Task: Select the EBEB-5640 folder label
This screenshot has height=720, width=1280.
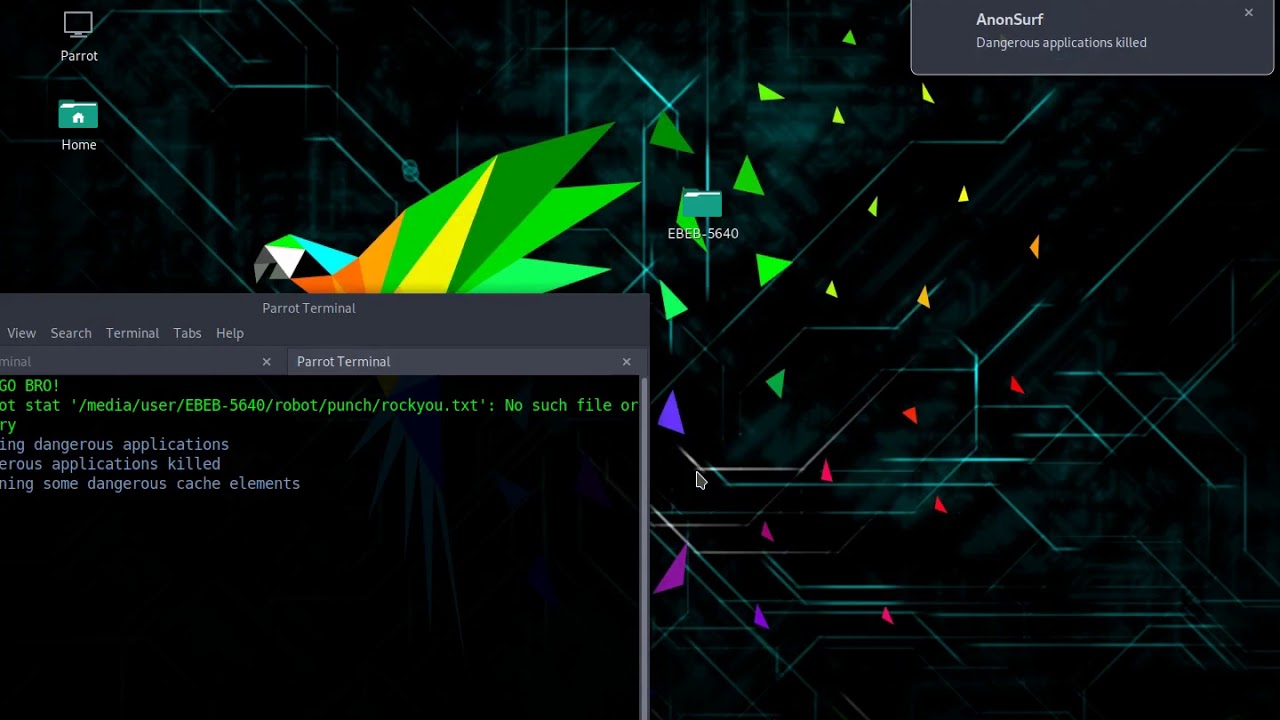Action: (x=703, y=233)
